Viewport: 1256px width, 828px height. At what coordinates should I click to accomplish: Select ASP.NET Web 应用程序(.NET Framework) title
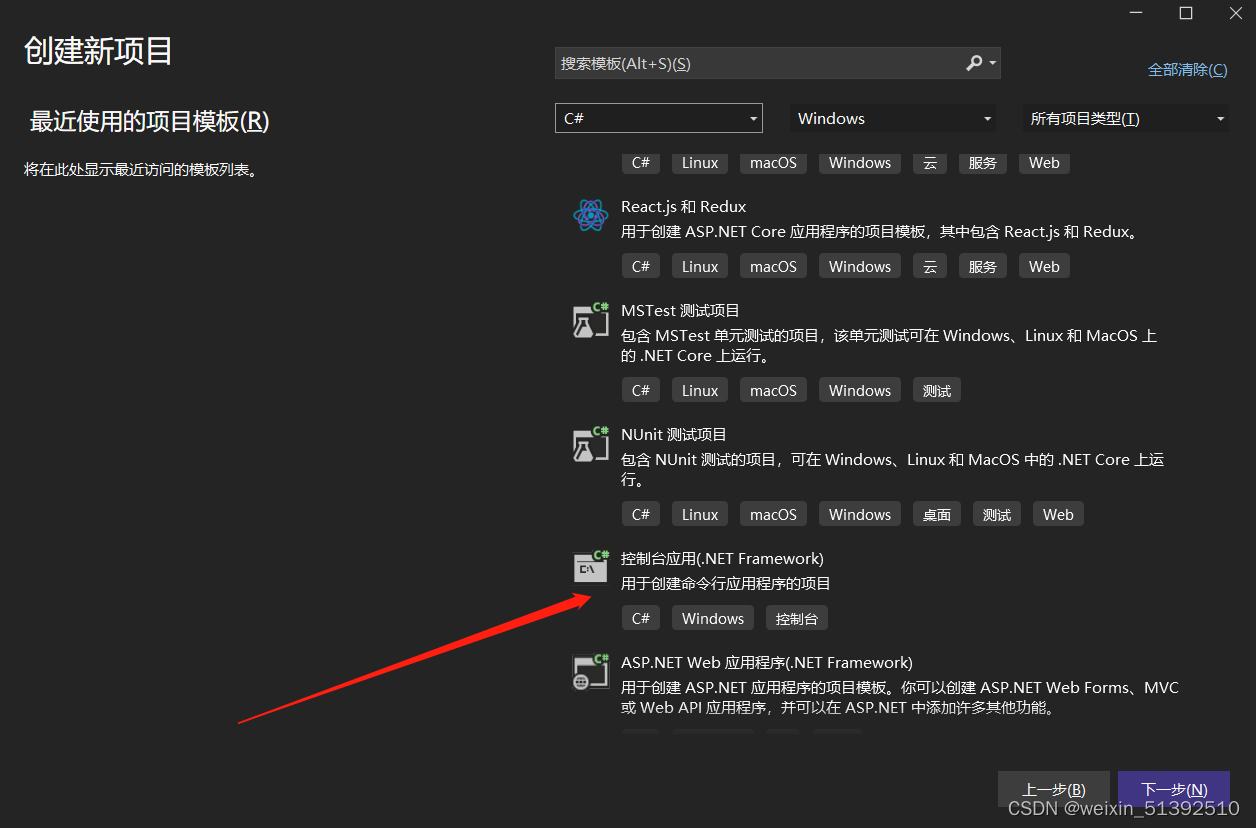point(767,662)
